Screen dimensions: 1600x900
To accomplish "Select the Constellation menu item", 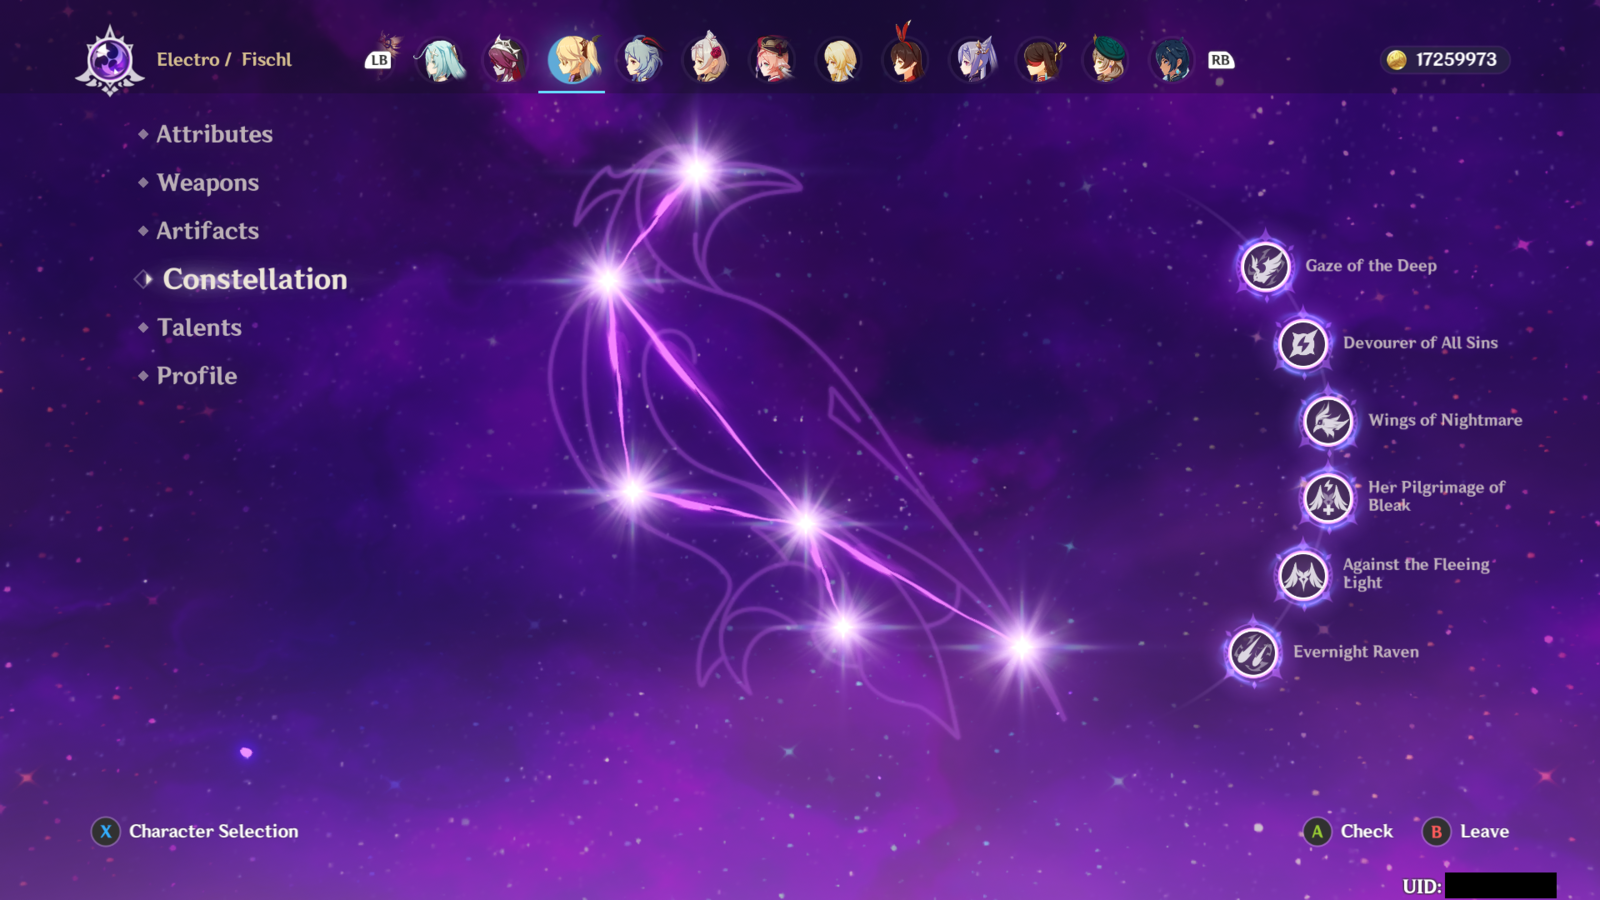I will click(255, 279).
